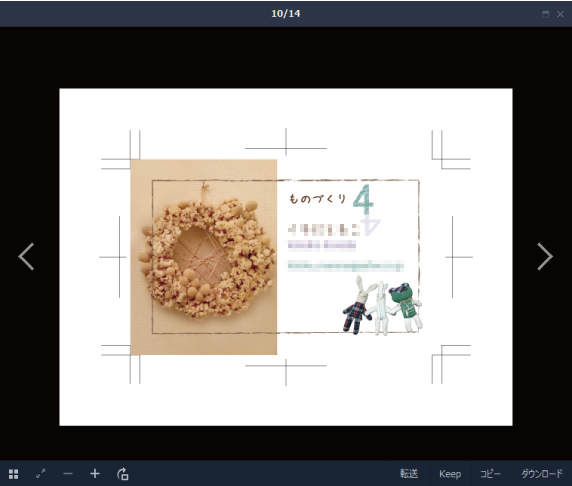Viewport: 572px width, 486px height.
Task: Click the three stuffed animal dolls
Action: 382,305
